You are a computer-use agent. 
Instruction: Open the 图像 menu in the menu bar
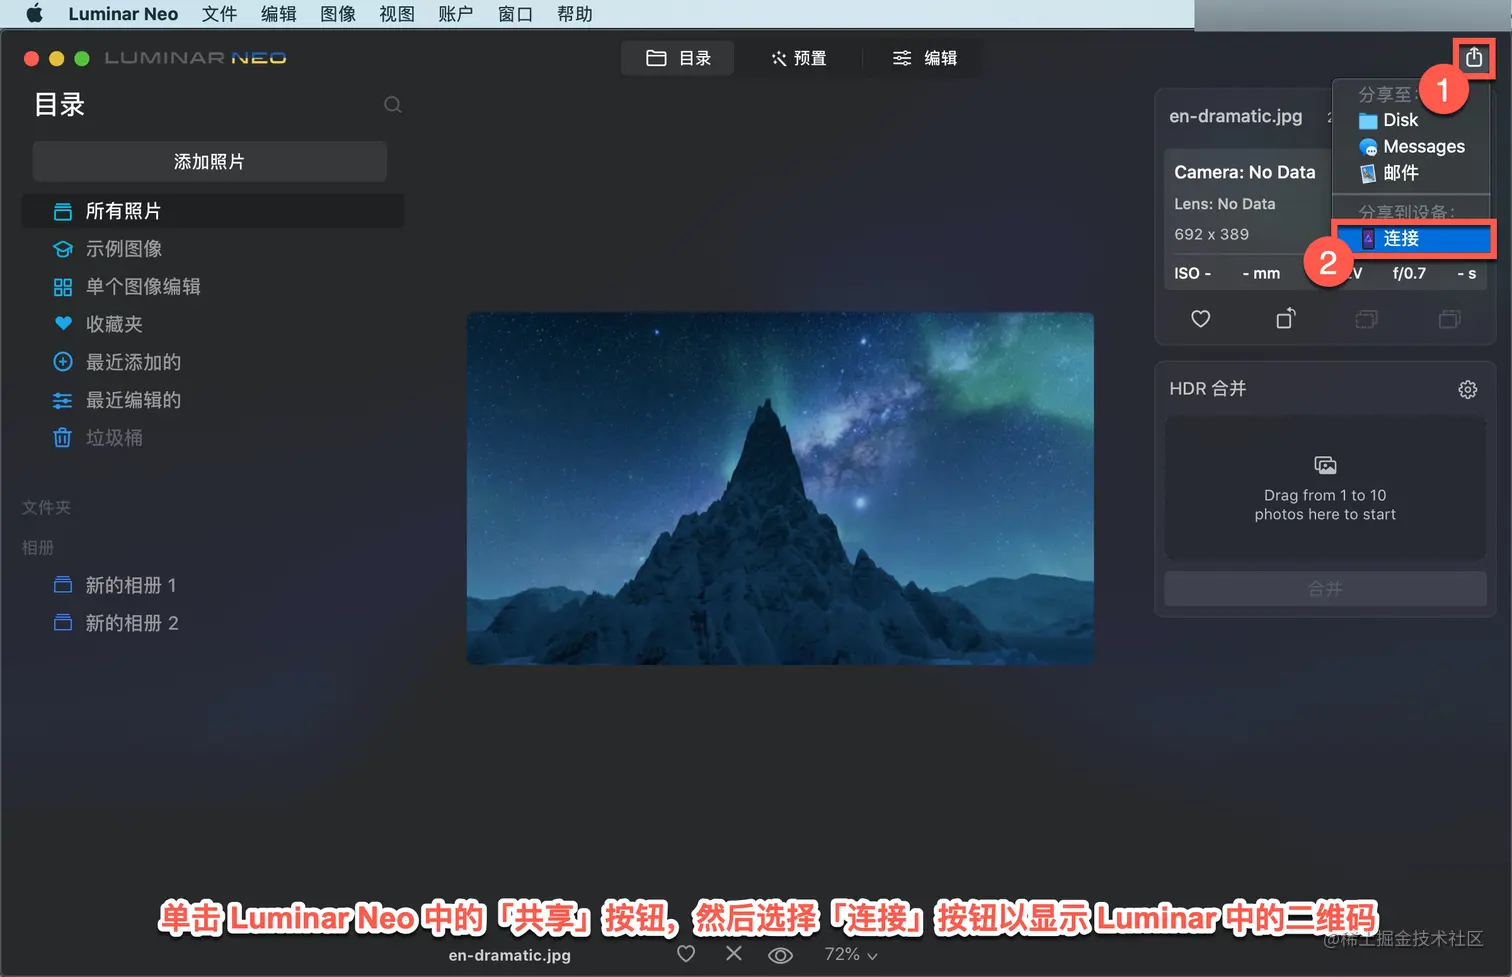coord(338,14)
